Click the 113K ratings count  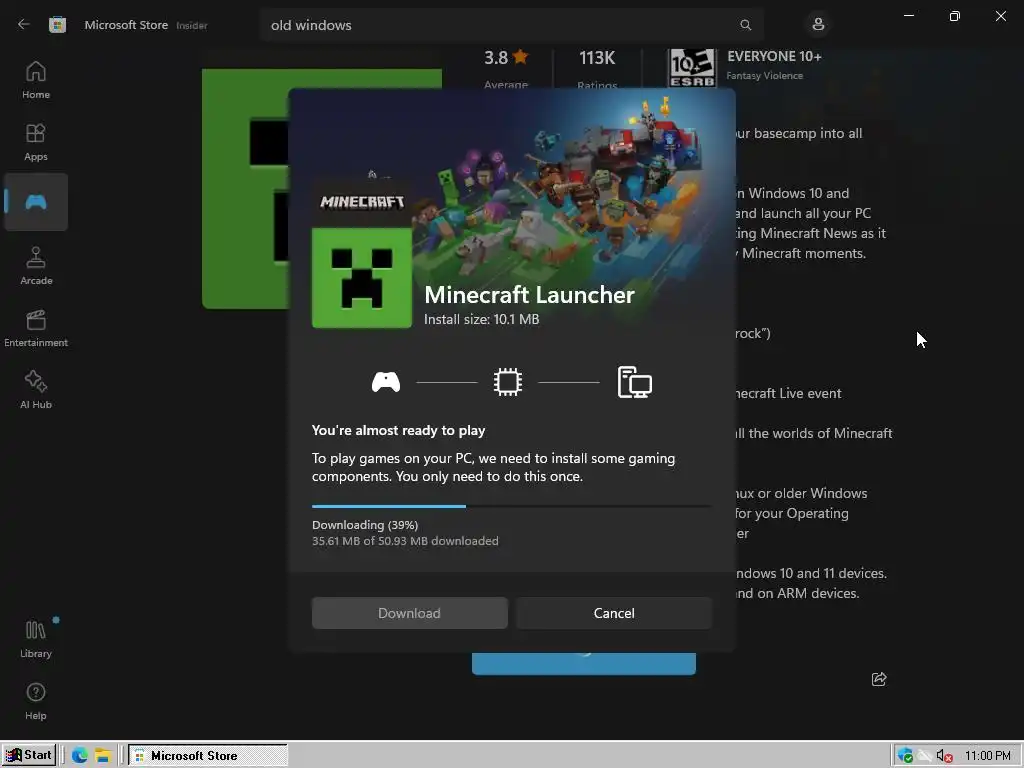click(597, 58)
